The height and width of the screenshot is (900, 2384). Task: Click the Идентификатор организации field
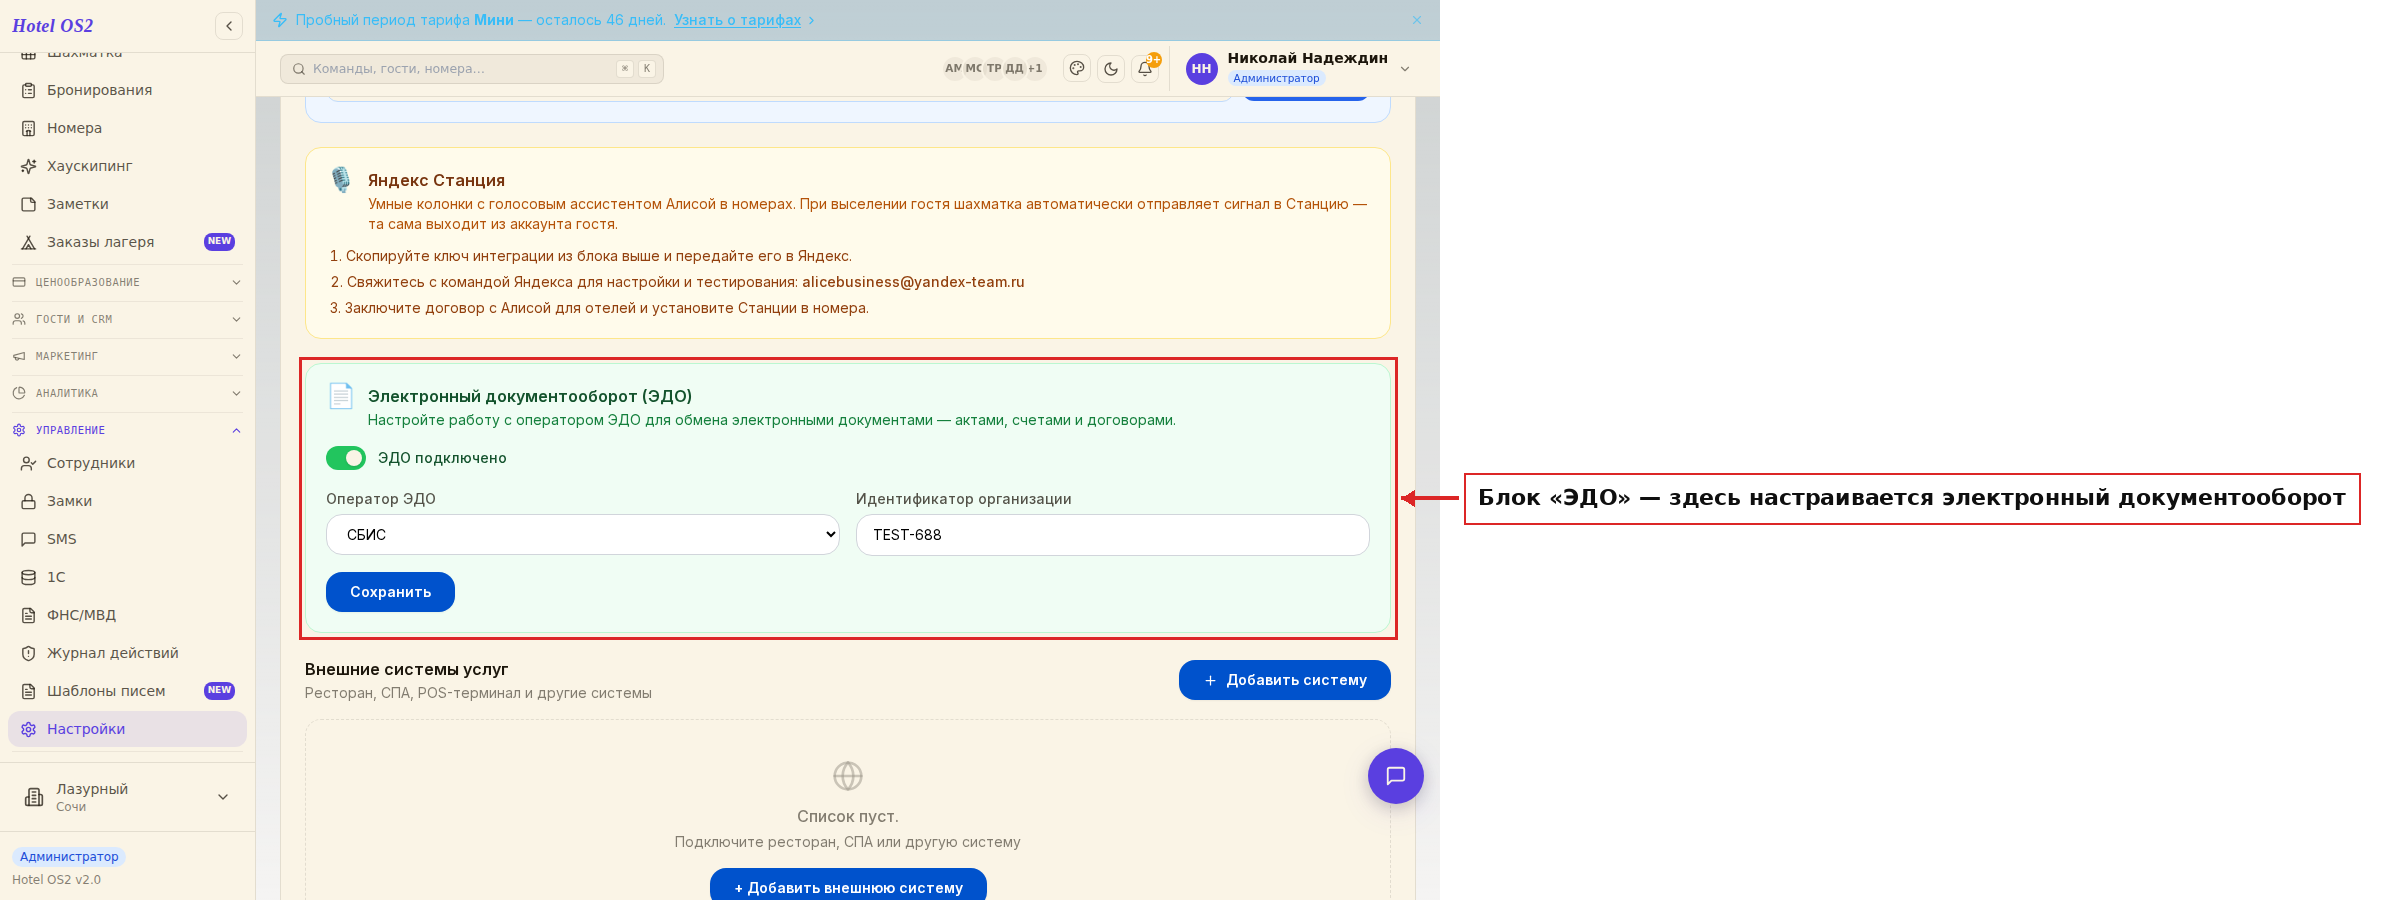point(1112,535)
